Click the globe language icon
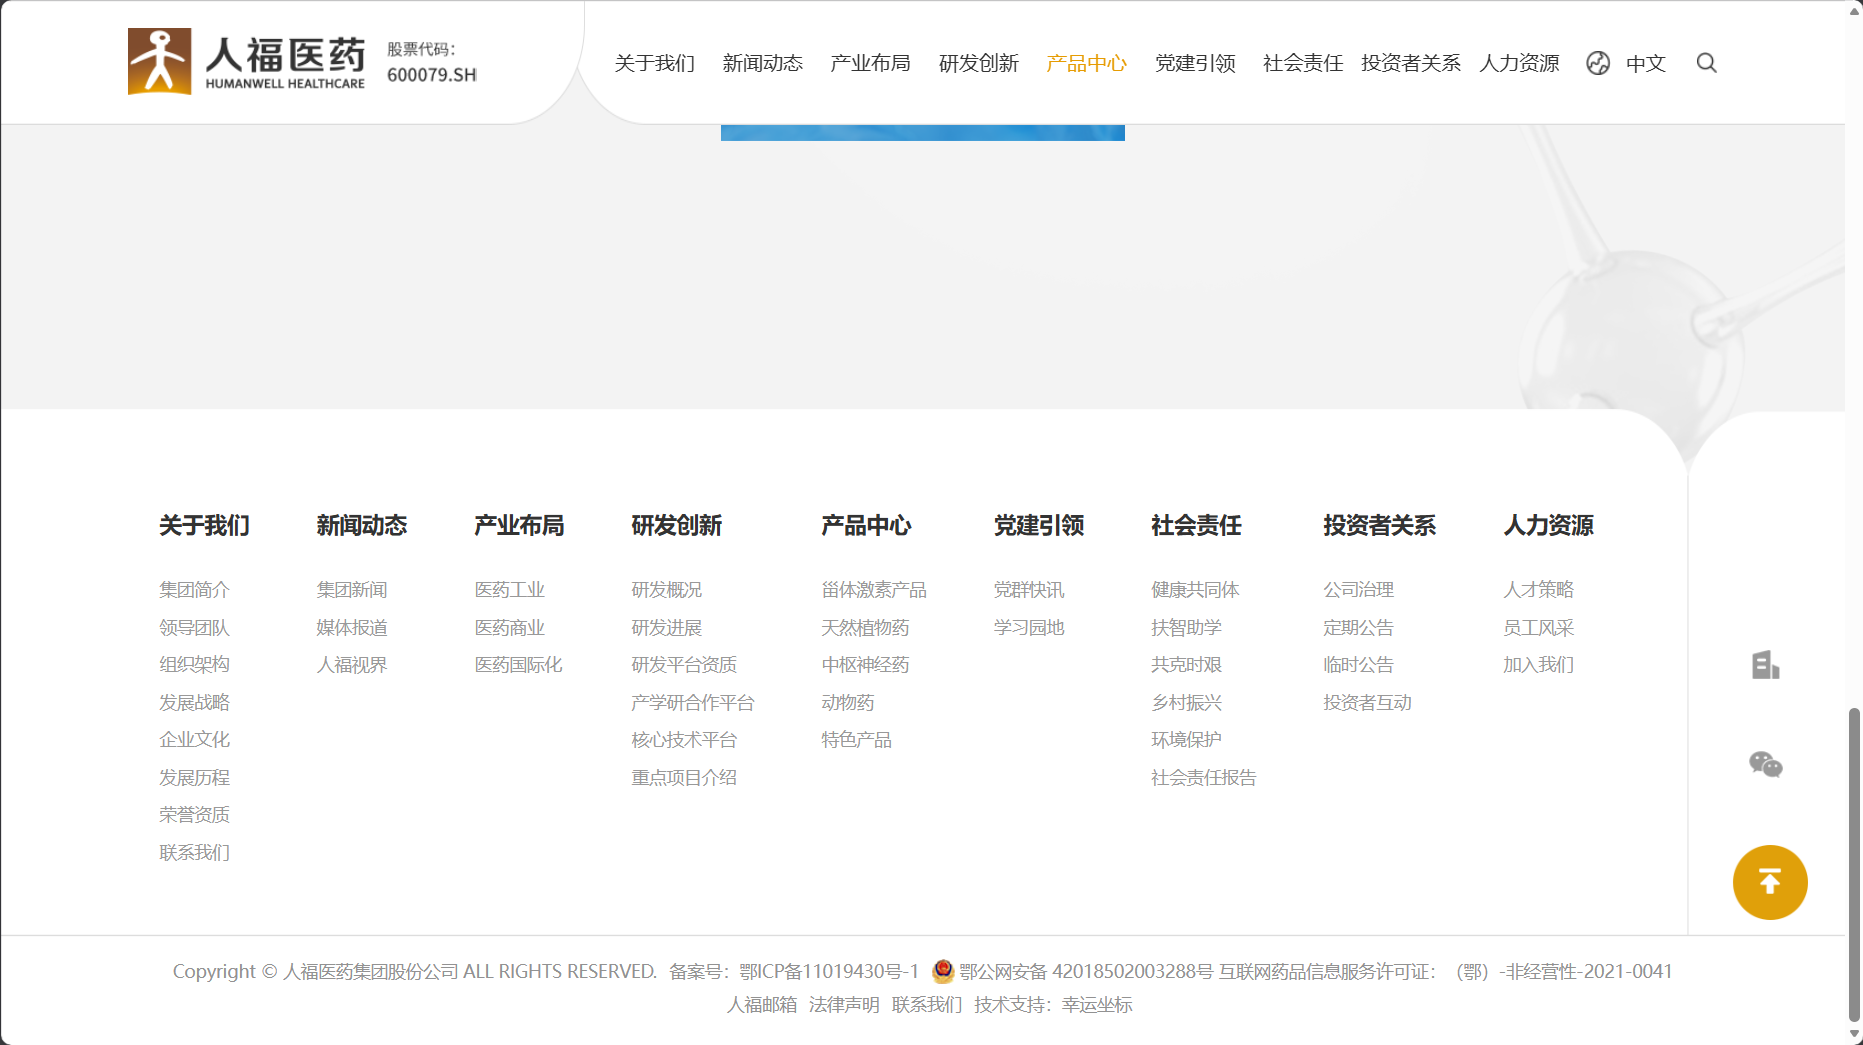Image resolution: width=1863 pixels, height=1045 pixels. (1598, 63)
